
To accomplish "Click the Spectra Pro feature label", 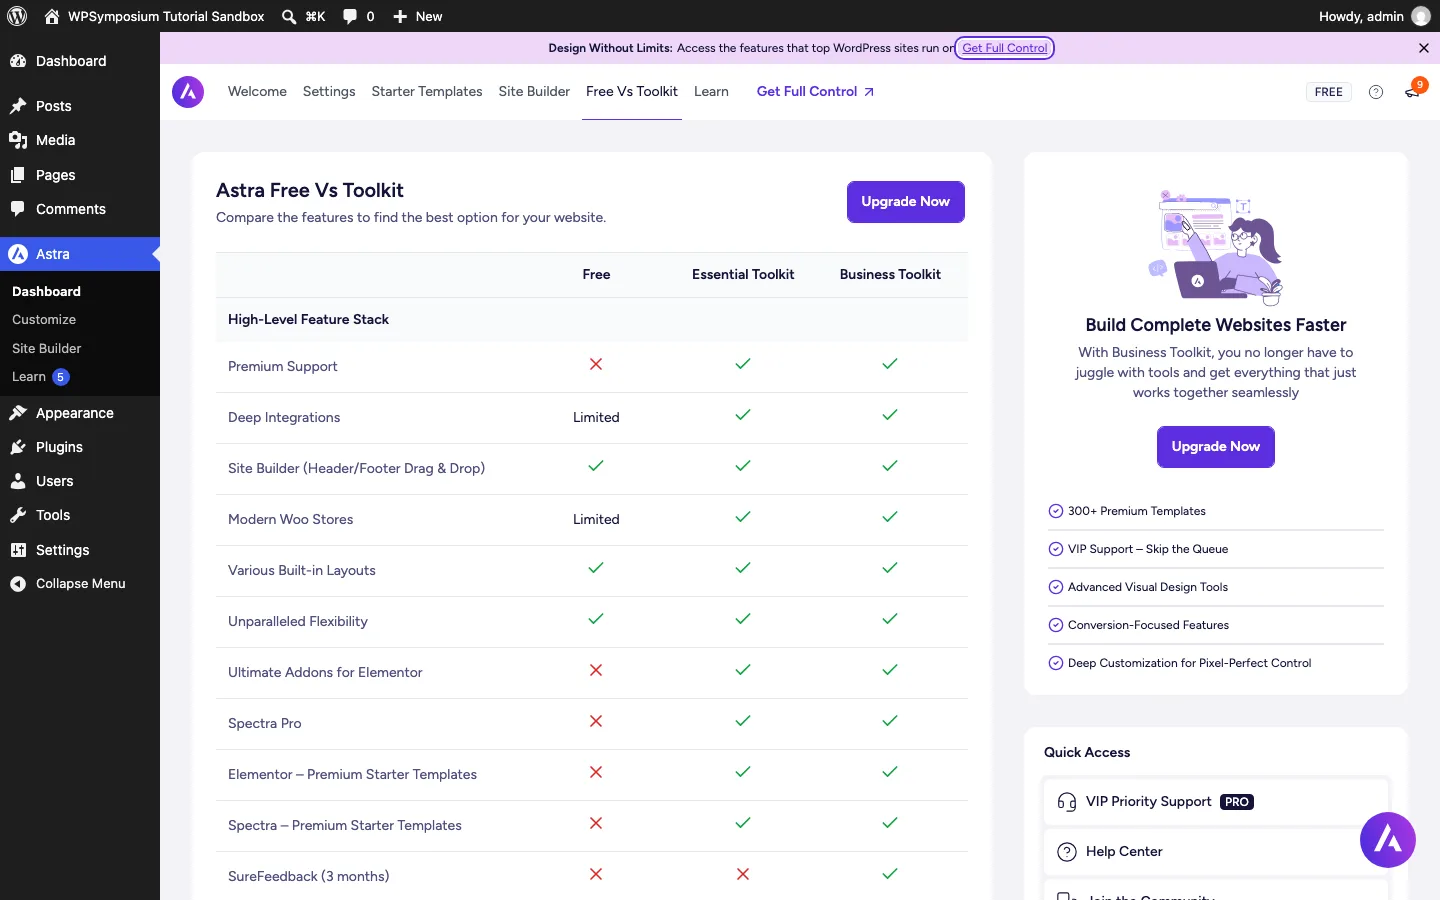I will click(265, 724).
